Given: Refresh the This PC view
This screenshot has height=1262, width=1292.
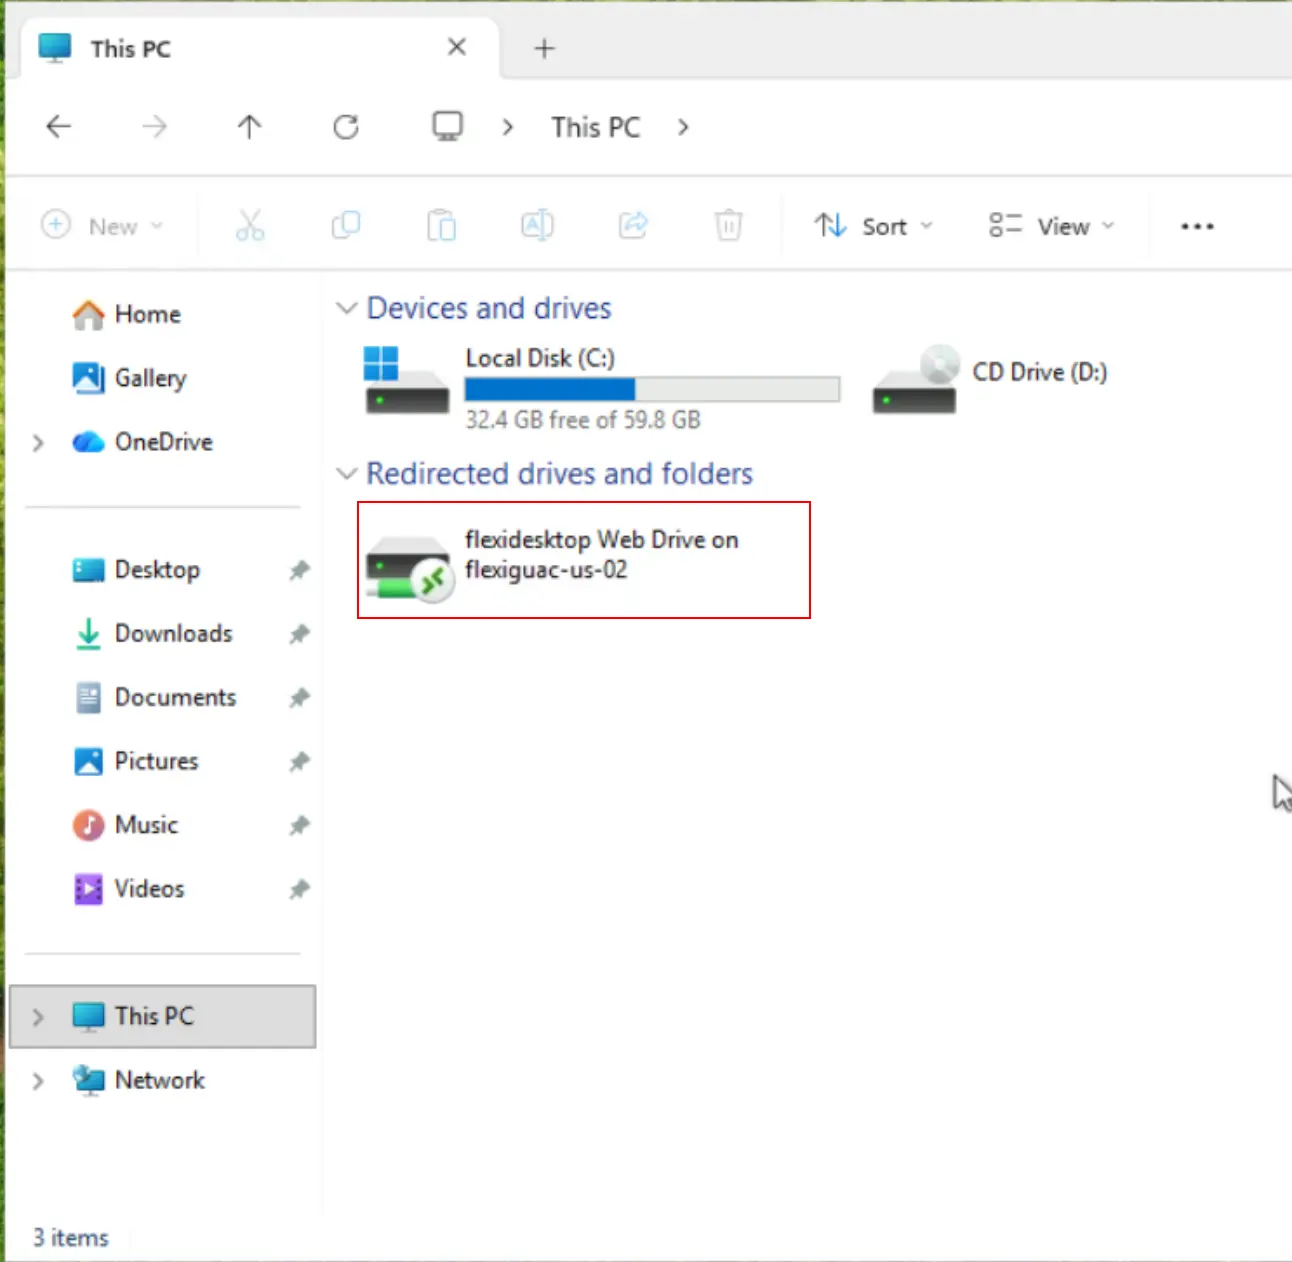Looking at the screenshot, I should tap(346, 127).
